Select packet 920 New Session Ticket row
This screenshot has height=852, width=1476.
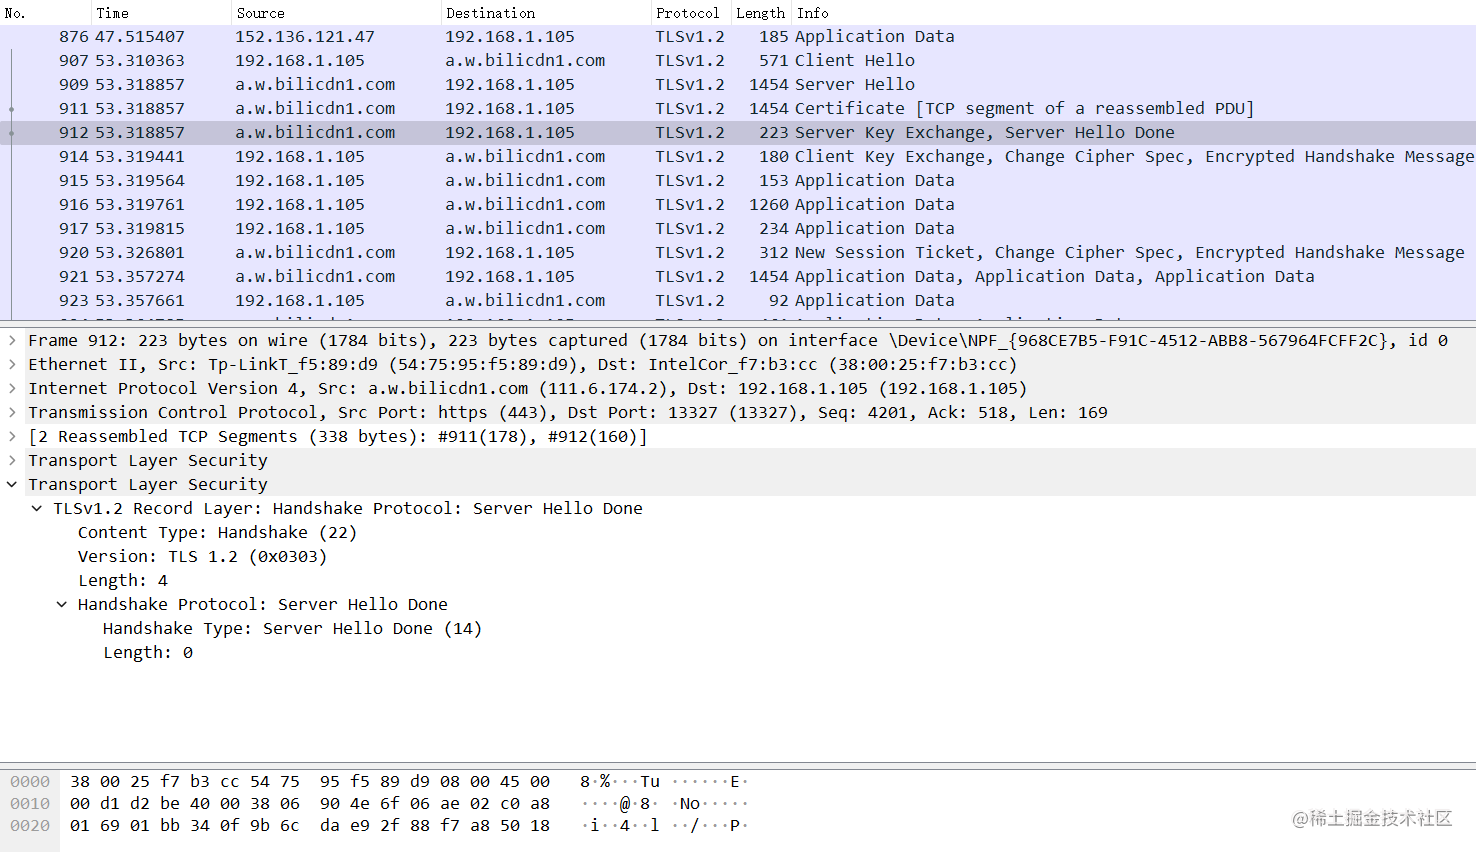click(738, 253)
